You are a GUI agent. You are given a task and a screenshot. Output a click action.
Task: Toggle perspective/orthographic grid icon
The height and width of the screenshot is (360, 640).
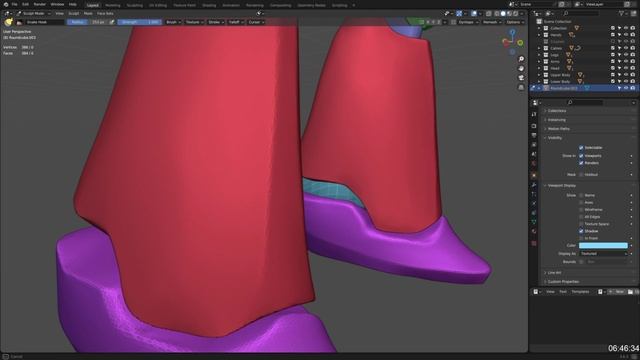521,87
